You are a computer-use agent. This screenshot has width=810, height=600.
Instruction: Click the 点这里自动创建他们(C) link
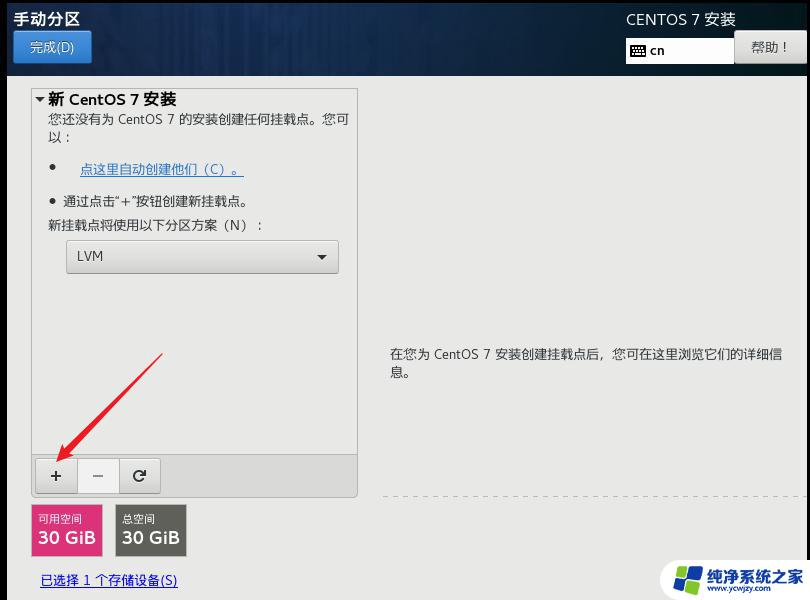(161, 169)
